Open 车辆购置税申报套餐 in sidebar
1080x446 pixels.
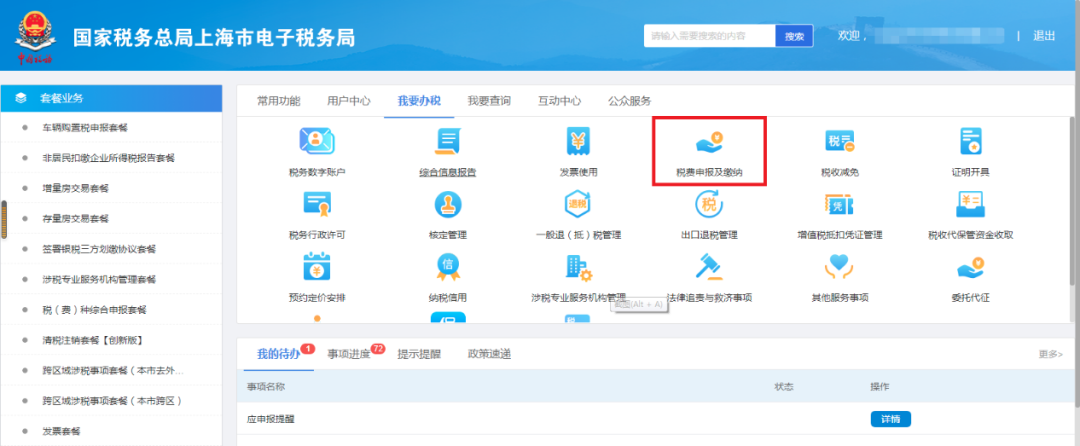tap(85, 128)
